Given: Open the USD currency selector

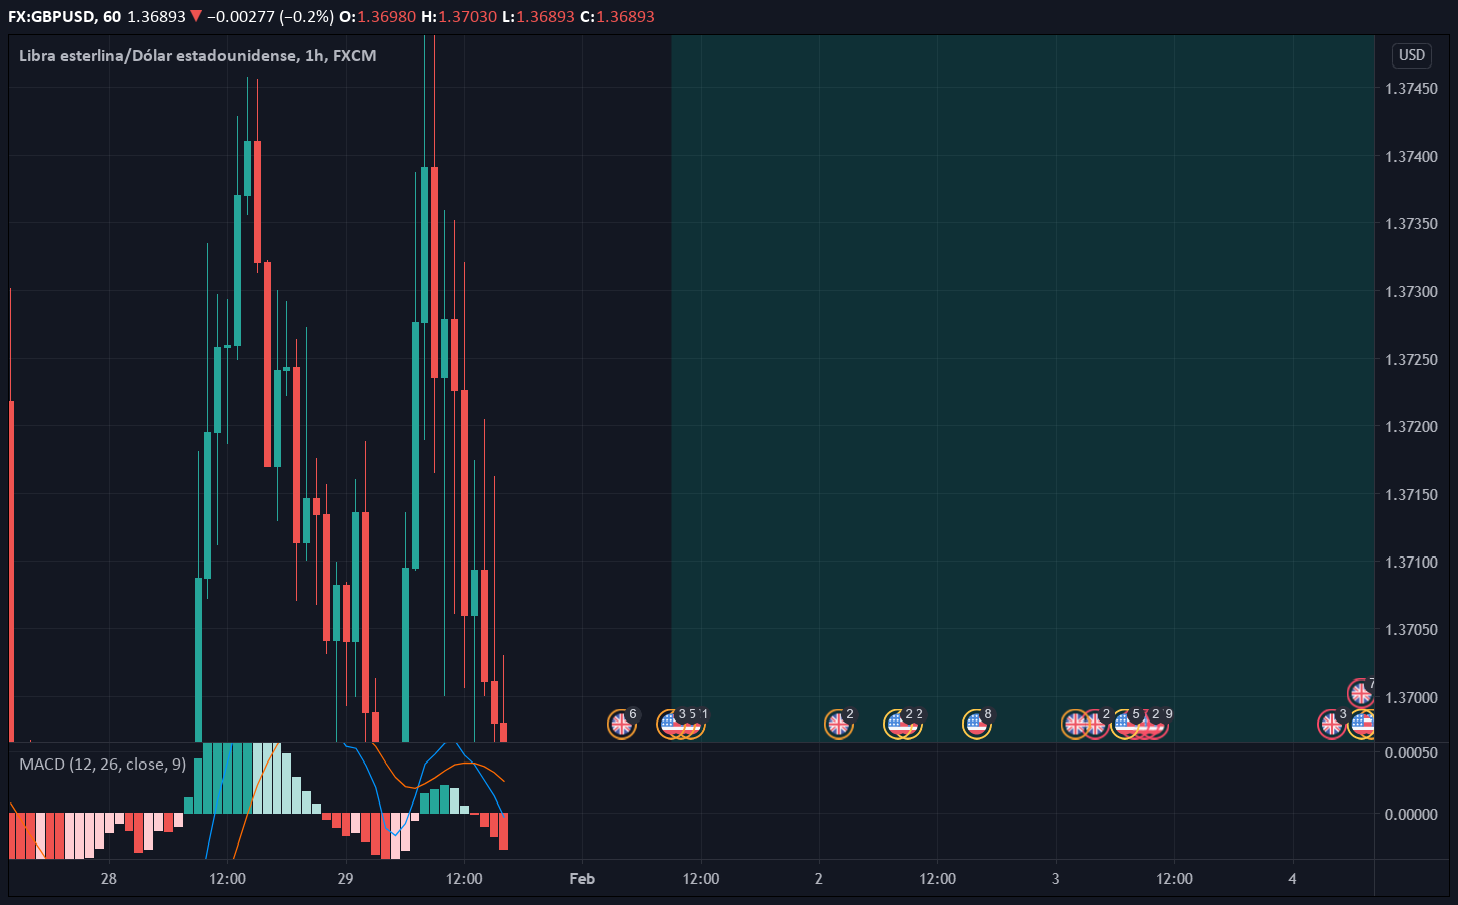Looking at the screenshot, I should tap(1411, 55).
